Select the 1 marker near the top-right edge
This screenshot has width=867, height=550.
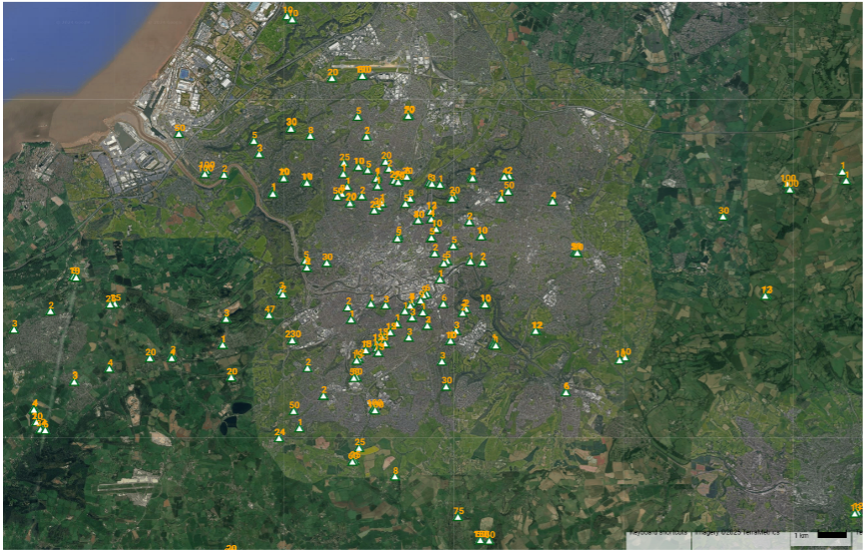click(x=842, y=172)
